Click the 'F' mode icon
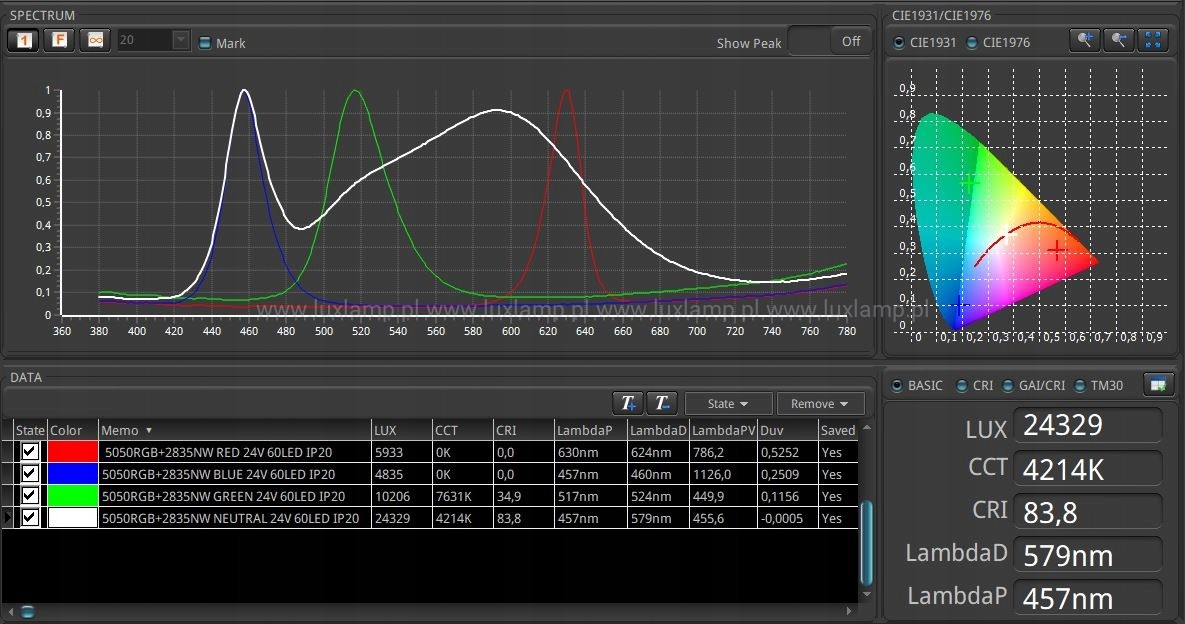 (x=59, y=41)
